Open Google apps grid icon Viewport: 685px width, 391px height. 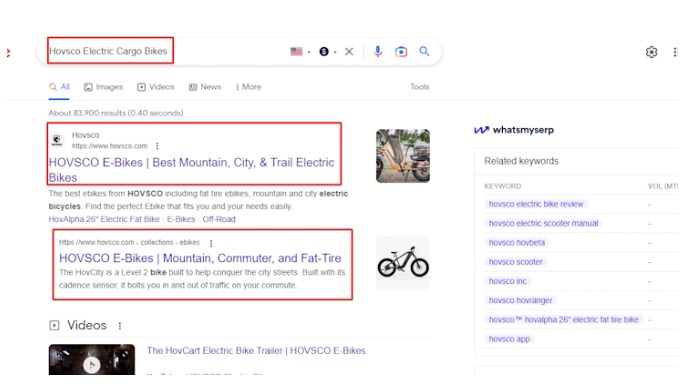[676, 52]
